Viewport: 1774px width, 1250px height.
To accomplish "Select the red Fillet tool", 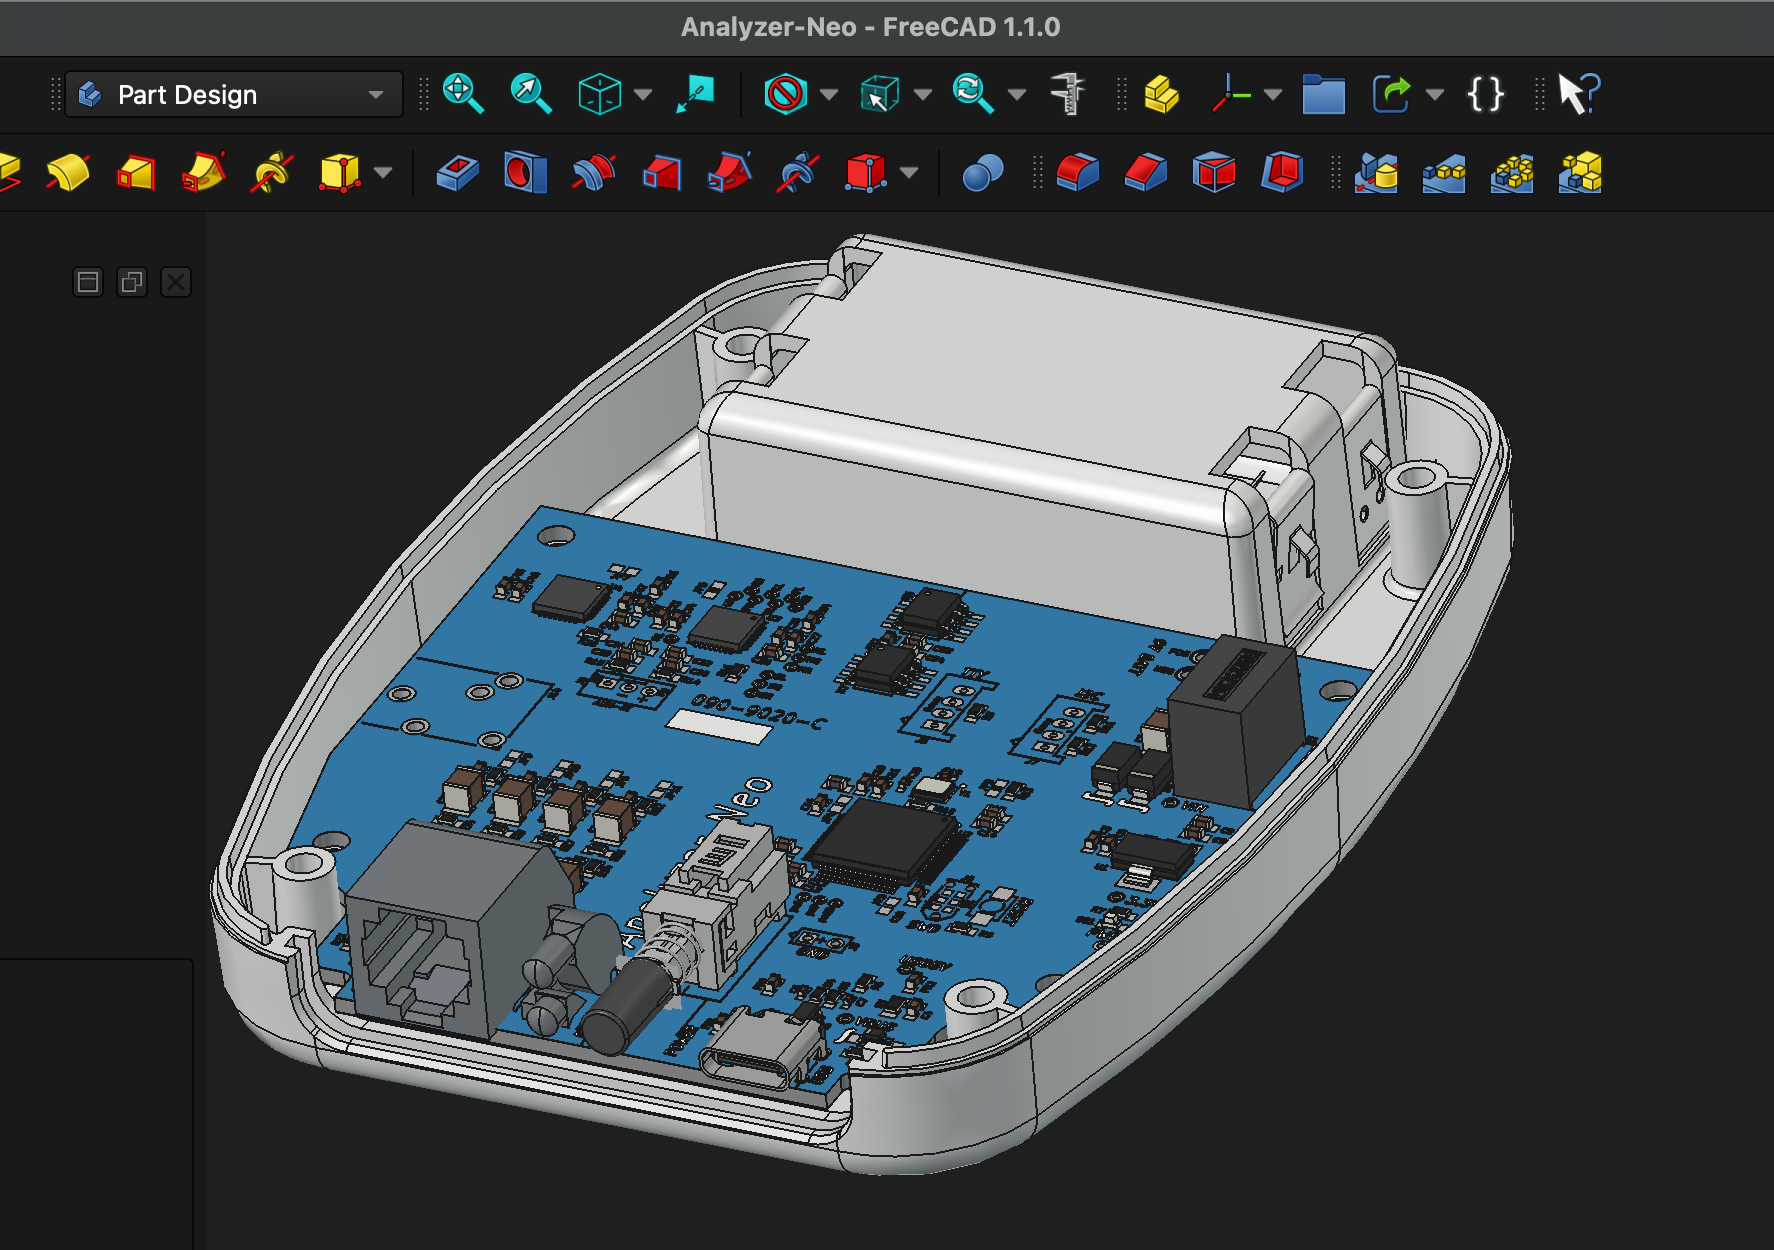I will coord(1077,172).
